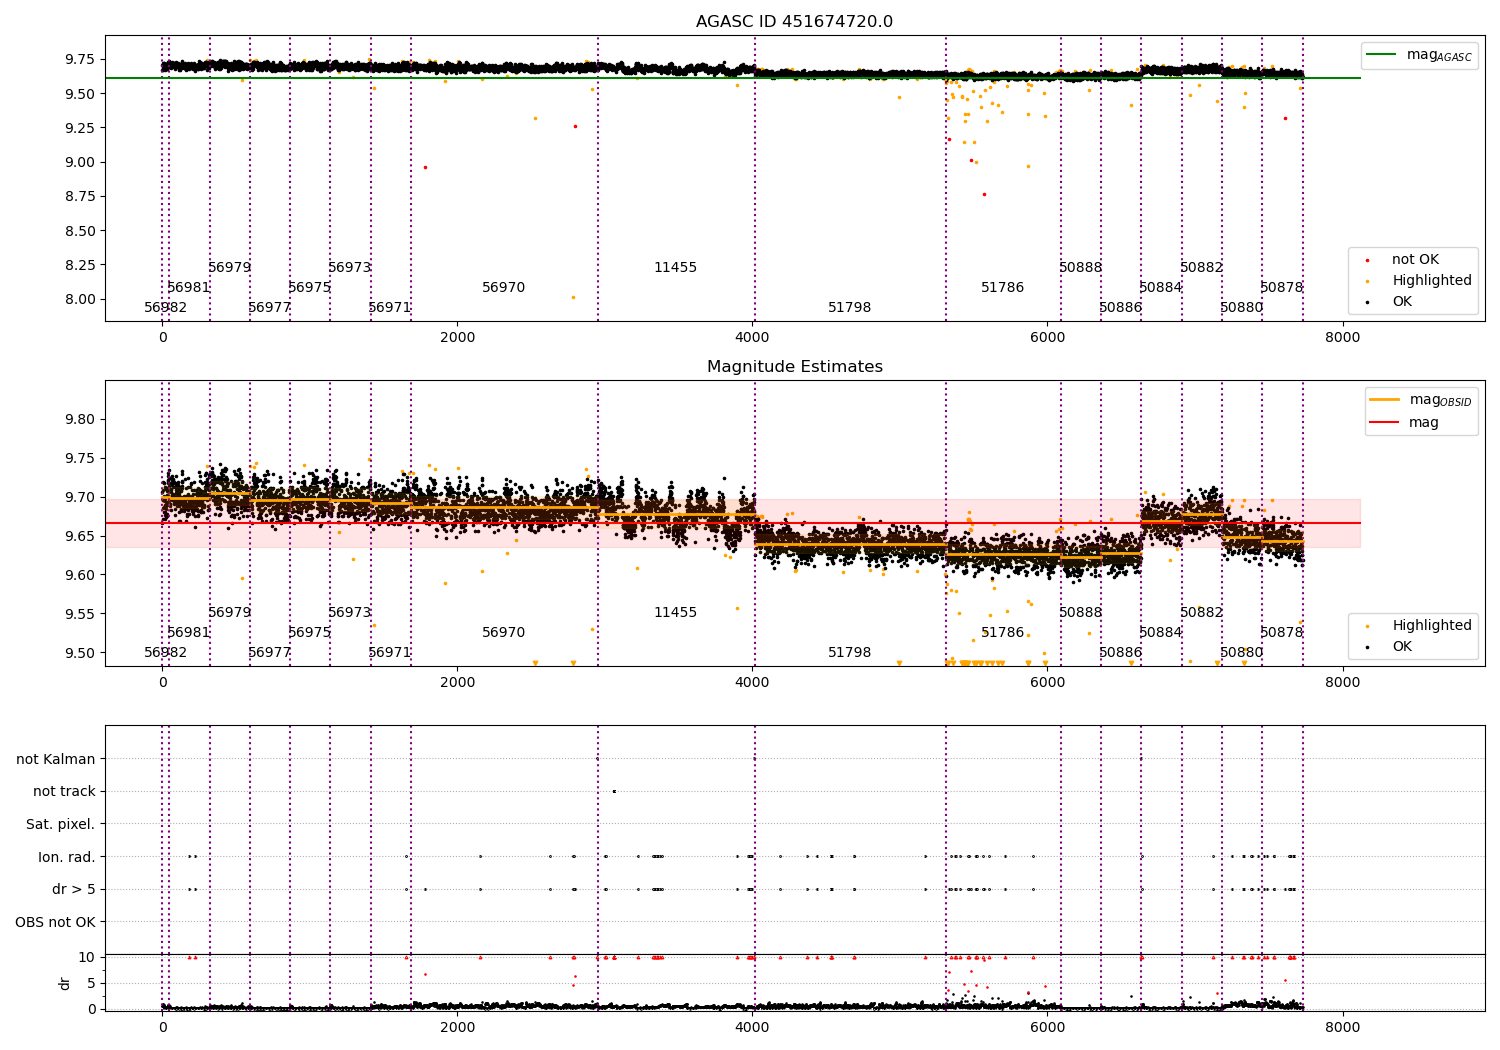Click the 'not track' axis label
Image resolution: width=1500 pixels, height=1050 pixels.
(64, 792)
